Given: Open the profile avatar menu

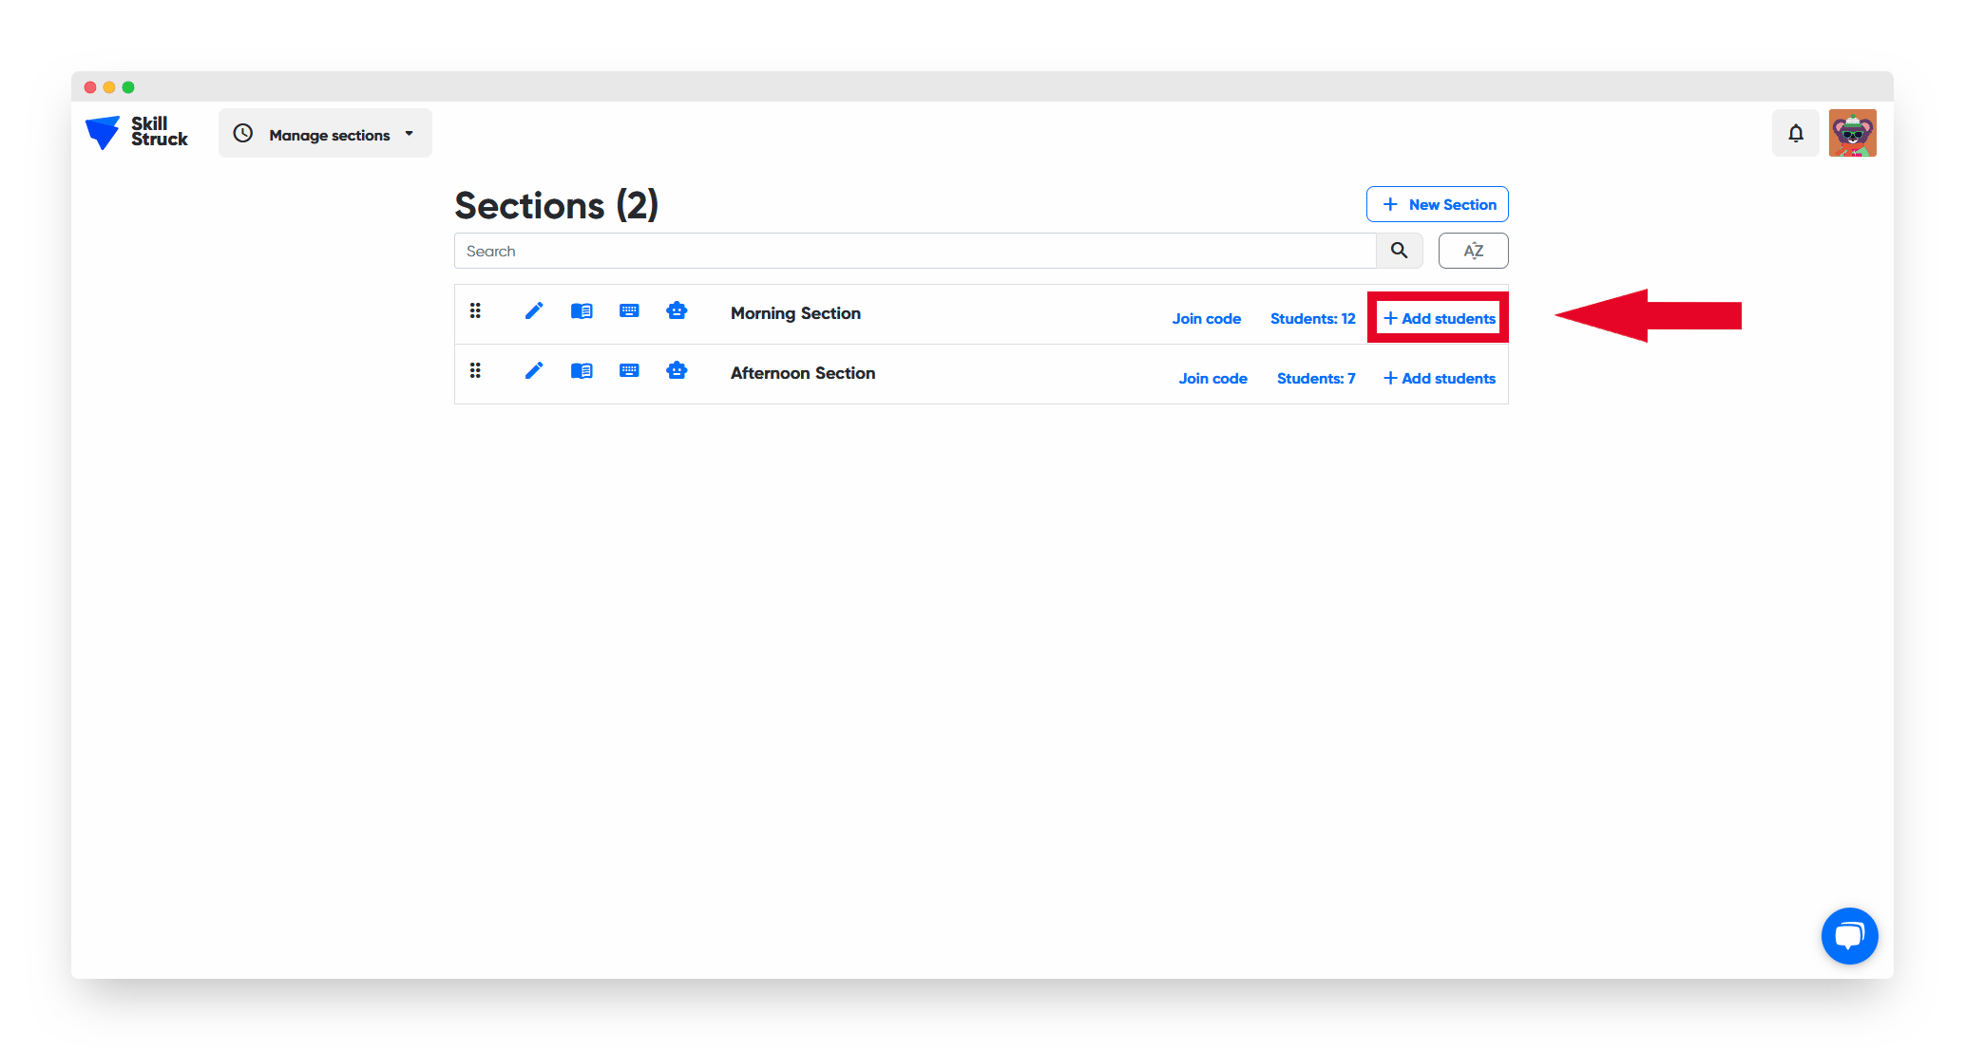Looking at the screenshot, I should pyautogui.click(x=1853, y=132).
